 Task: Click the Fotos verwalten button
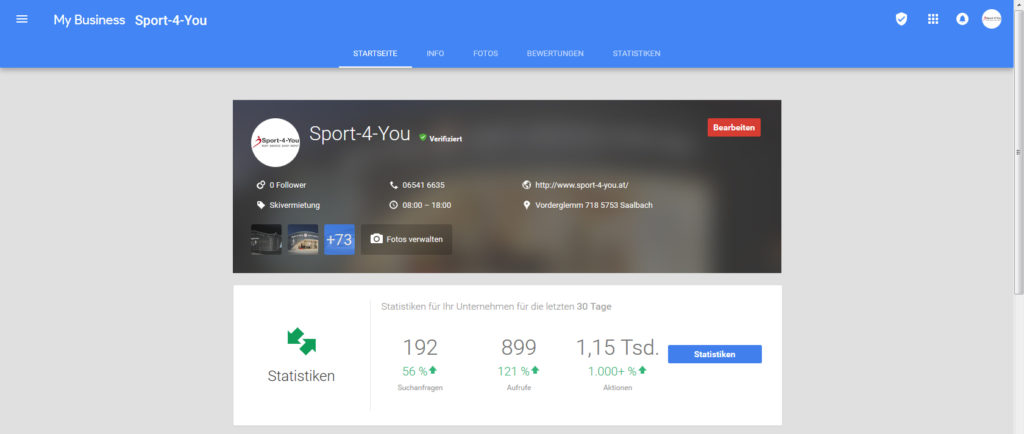(406, 240)
